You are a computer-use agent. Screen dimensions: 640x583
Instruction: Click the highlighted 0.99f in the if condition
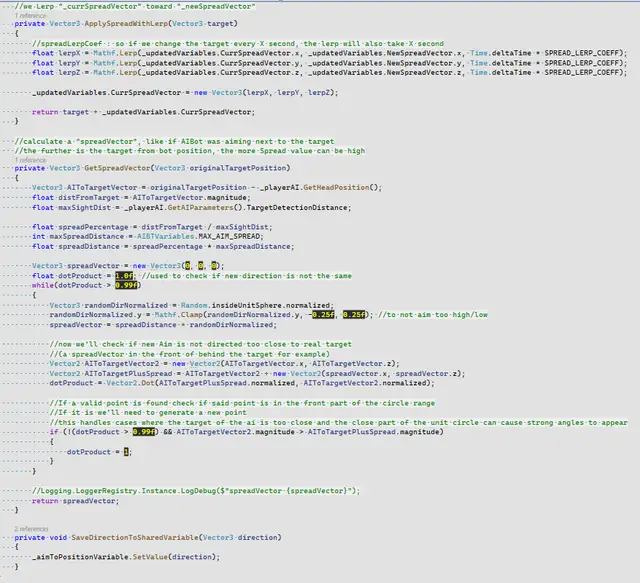144,432
